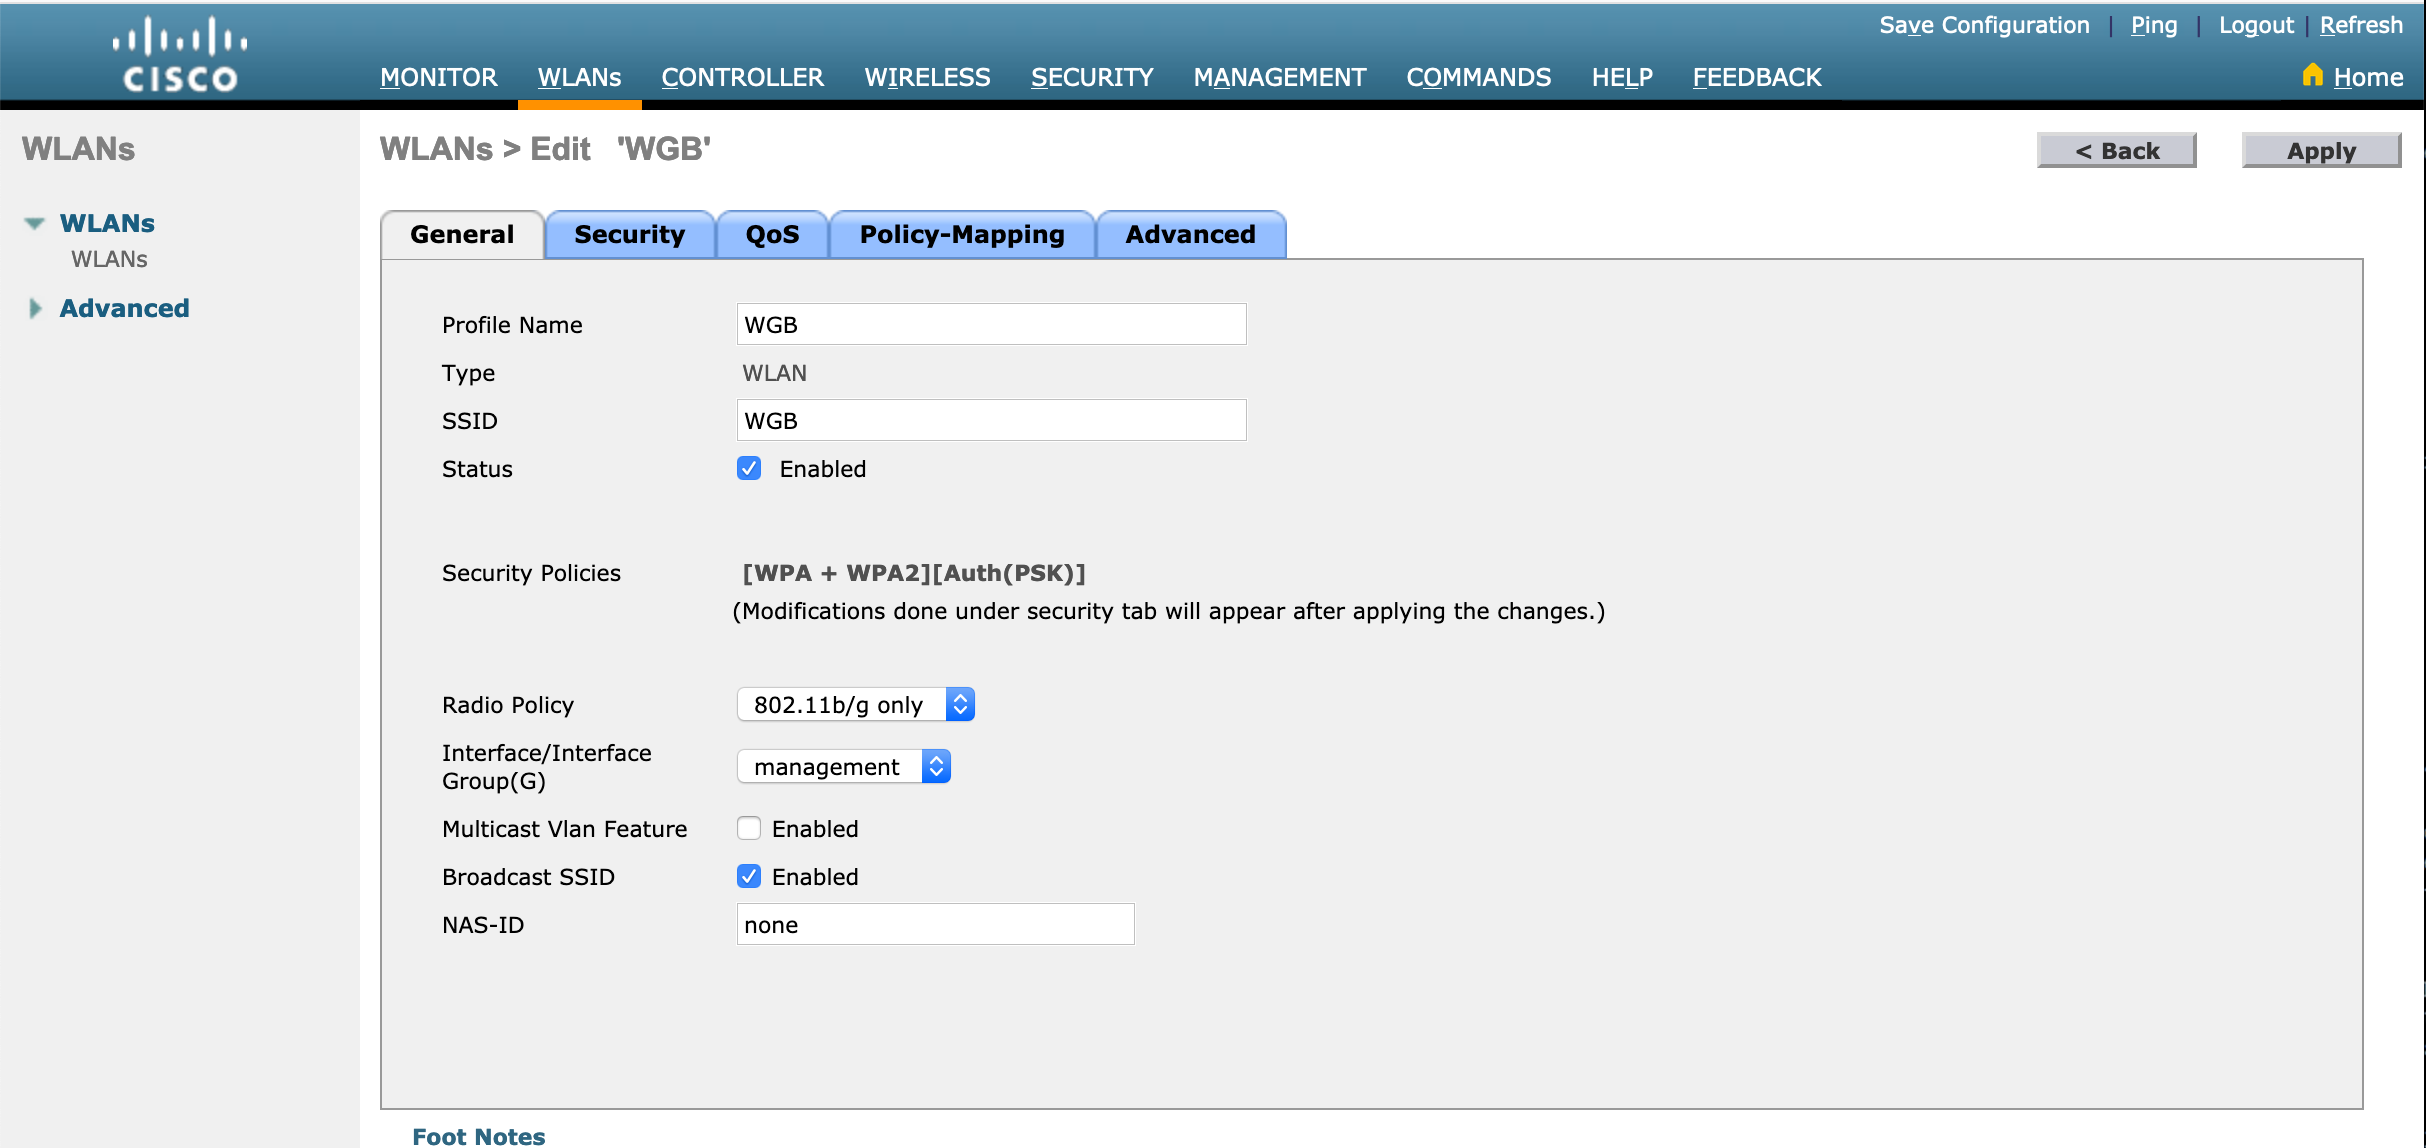The image size is (2426, 1148).
Task: Open the COMMANDS menu
Action: (x=1479, y=77)
